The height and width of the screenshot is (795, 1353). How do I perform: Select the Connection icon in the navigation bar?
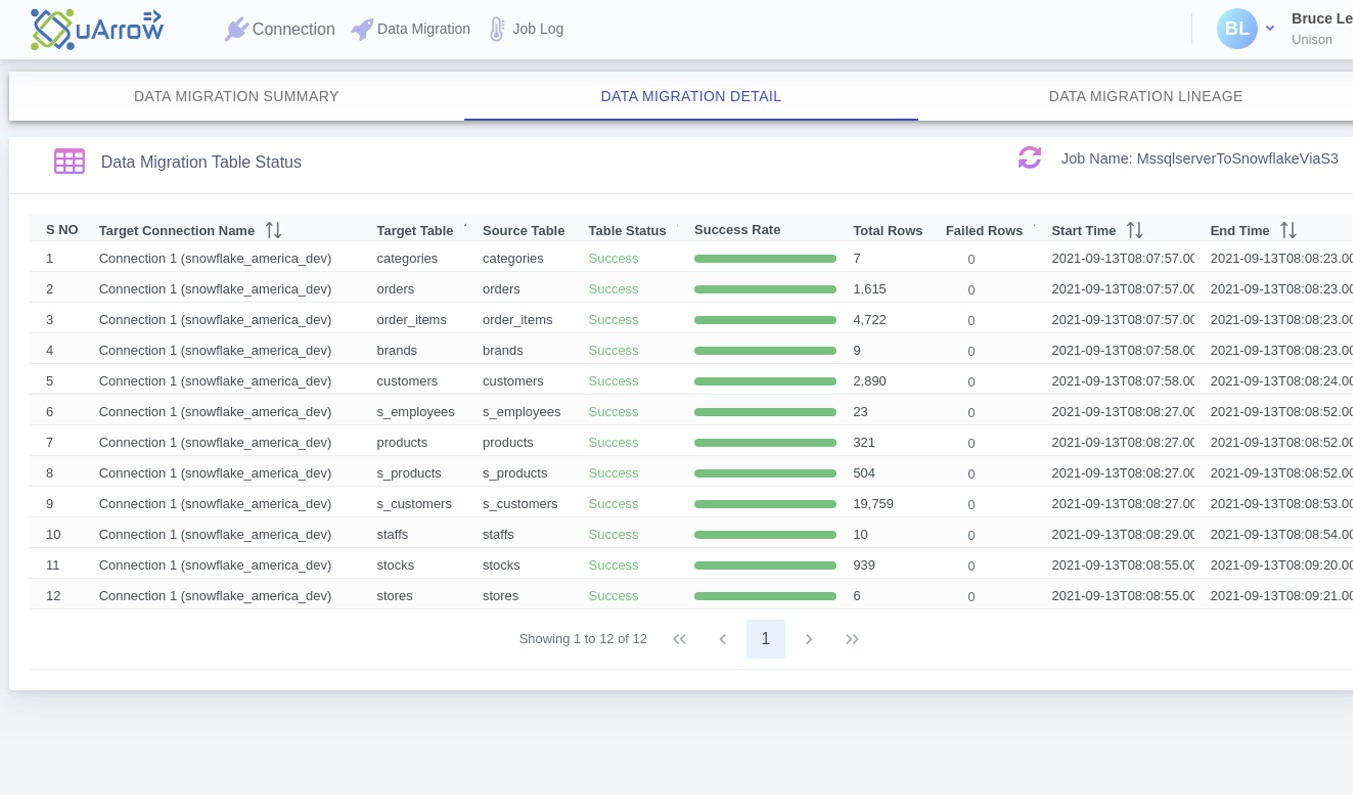coord(236,29)
